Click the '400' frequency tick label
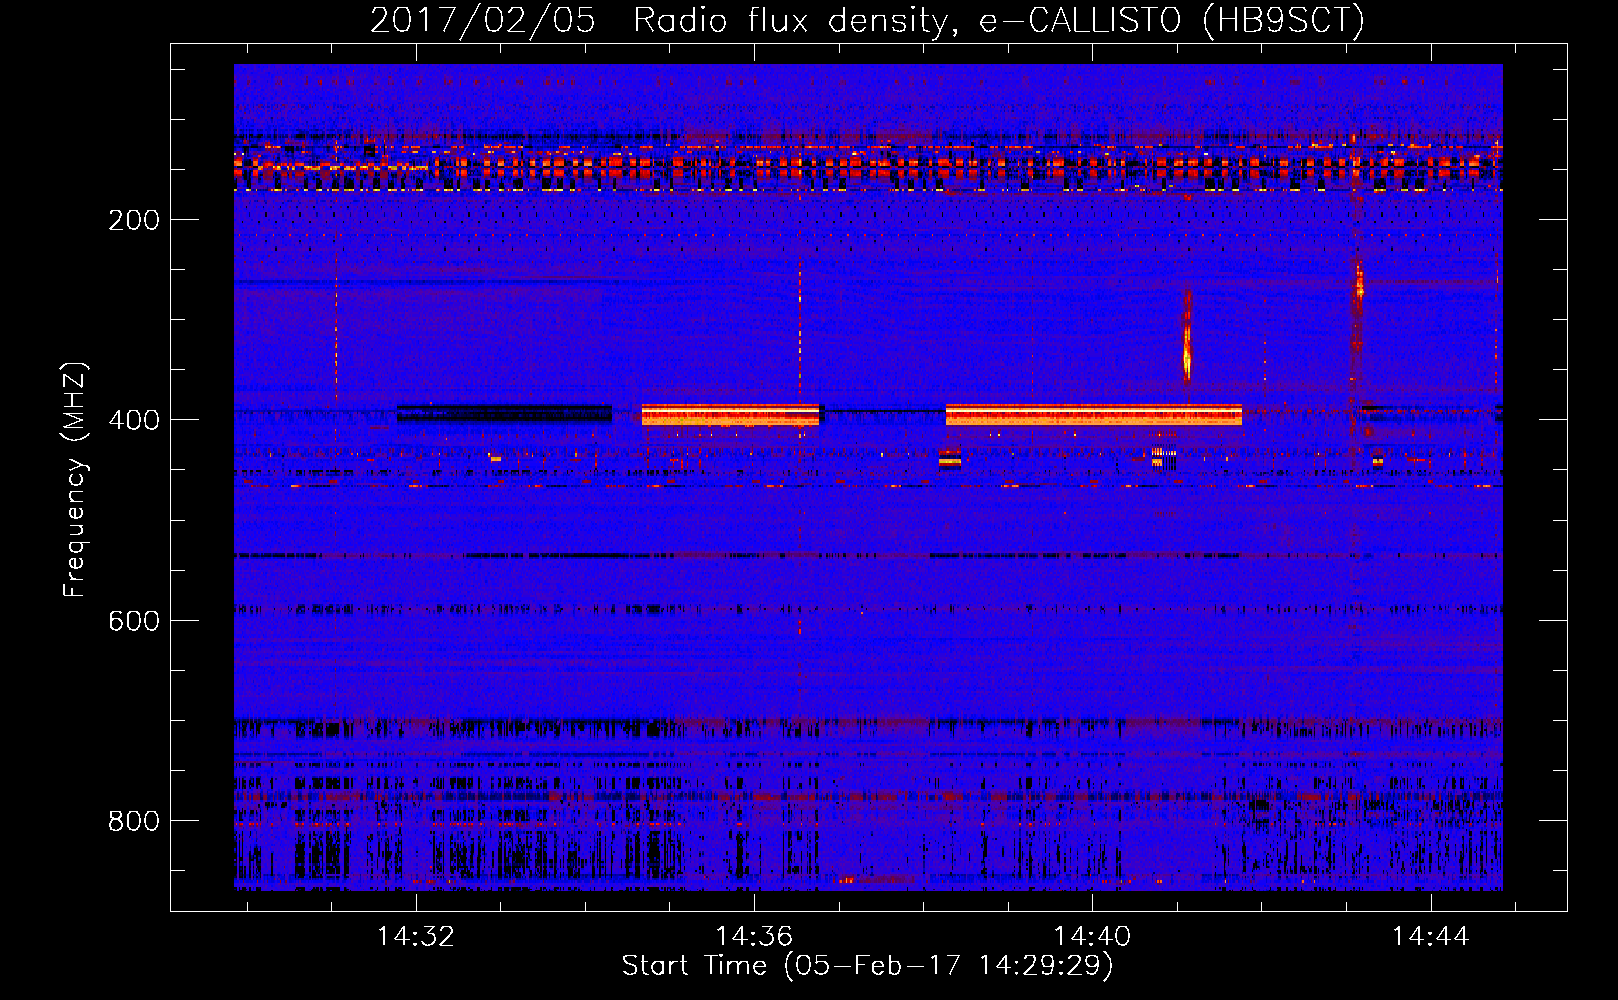The width and height of the screenshot is (1618, 1000). click(133, 420)
